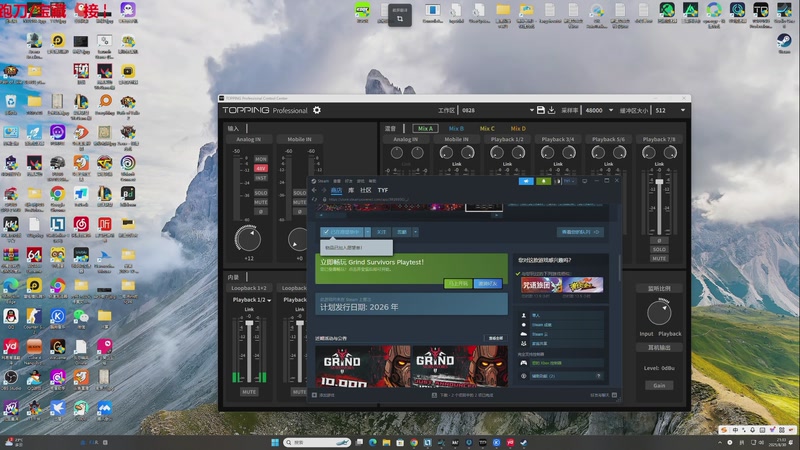Viewport: 800px width, 450px height.
Task: Open the 库 (Library) tab in Steam
Action: coord(351,190)
